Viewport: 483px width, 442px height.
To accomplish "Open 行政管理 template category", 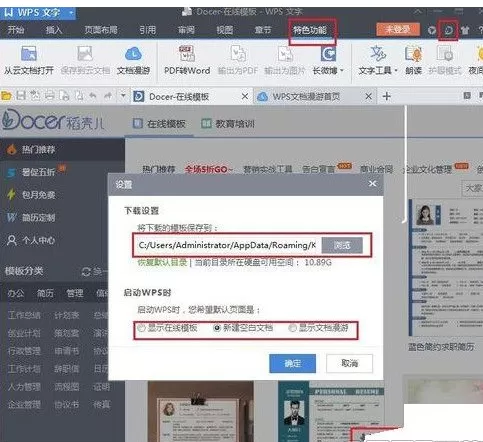I will [24, 351].
